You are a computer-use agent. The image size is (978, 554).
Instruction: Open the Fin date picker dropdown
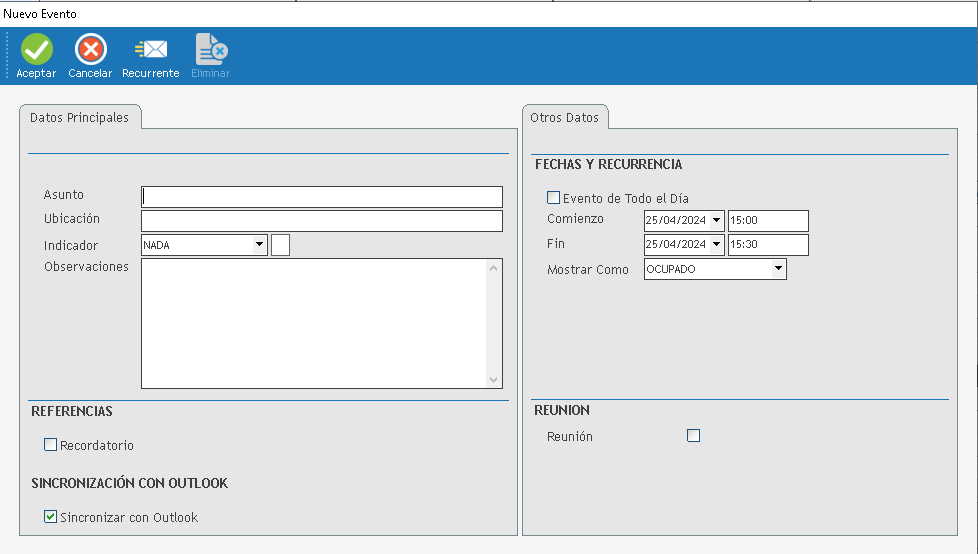(716, 245)
